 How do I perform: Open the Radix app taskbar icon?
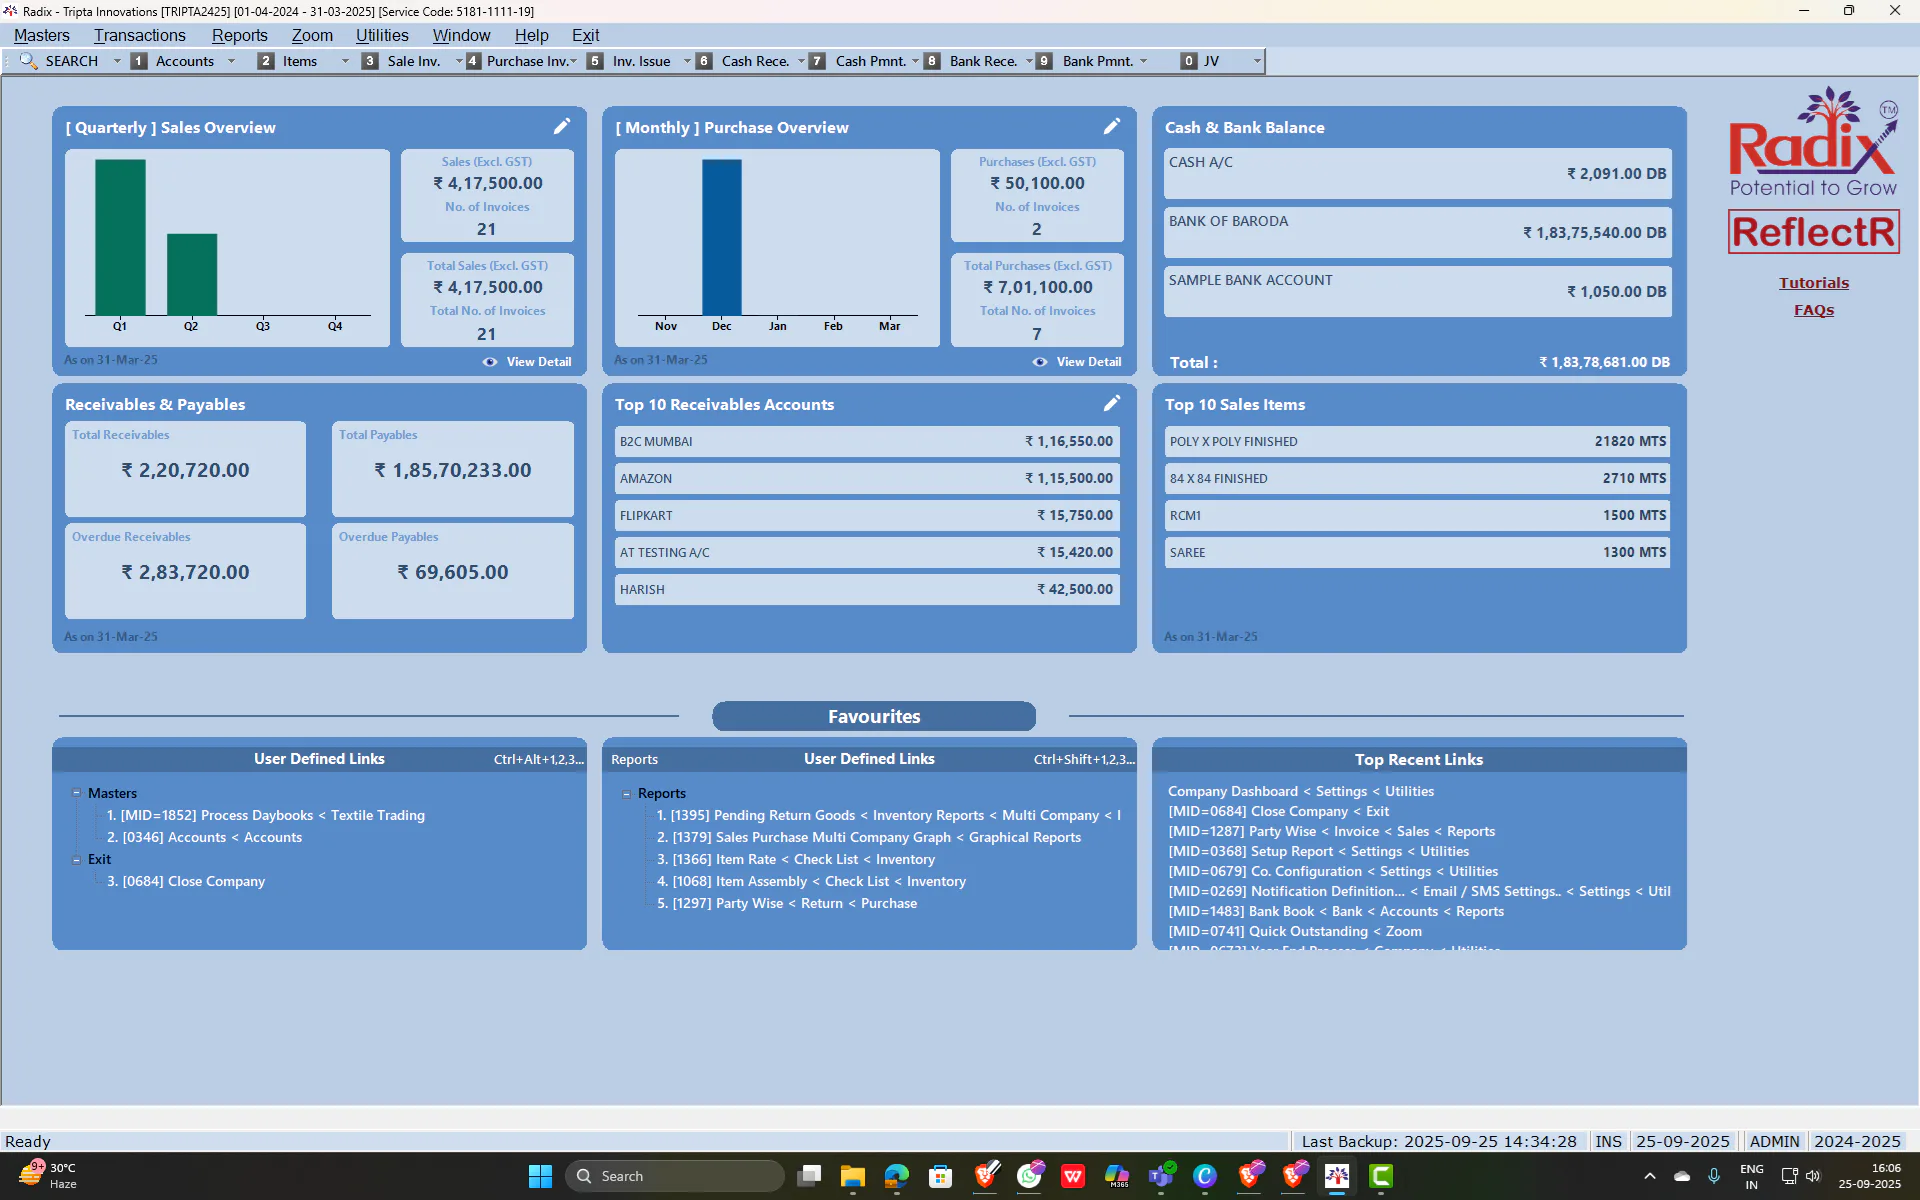(x=1337, y=1176)
